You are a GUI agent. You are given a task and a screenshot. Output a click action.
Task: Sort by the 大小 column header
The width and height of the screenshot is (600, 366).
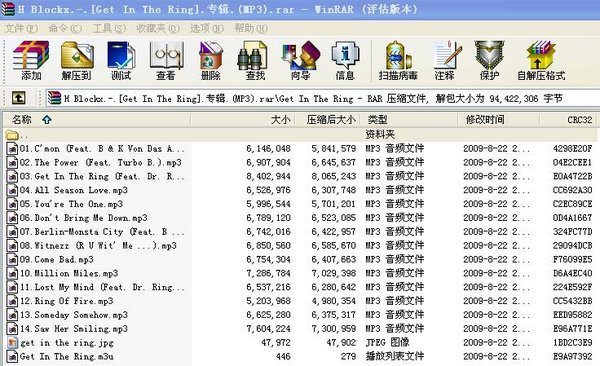[x=243, y=120]
